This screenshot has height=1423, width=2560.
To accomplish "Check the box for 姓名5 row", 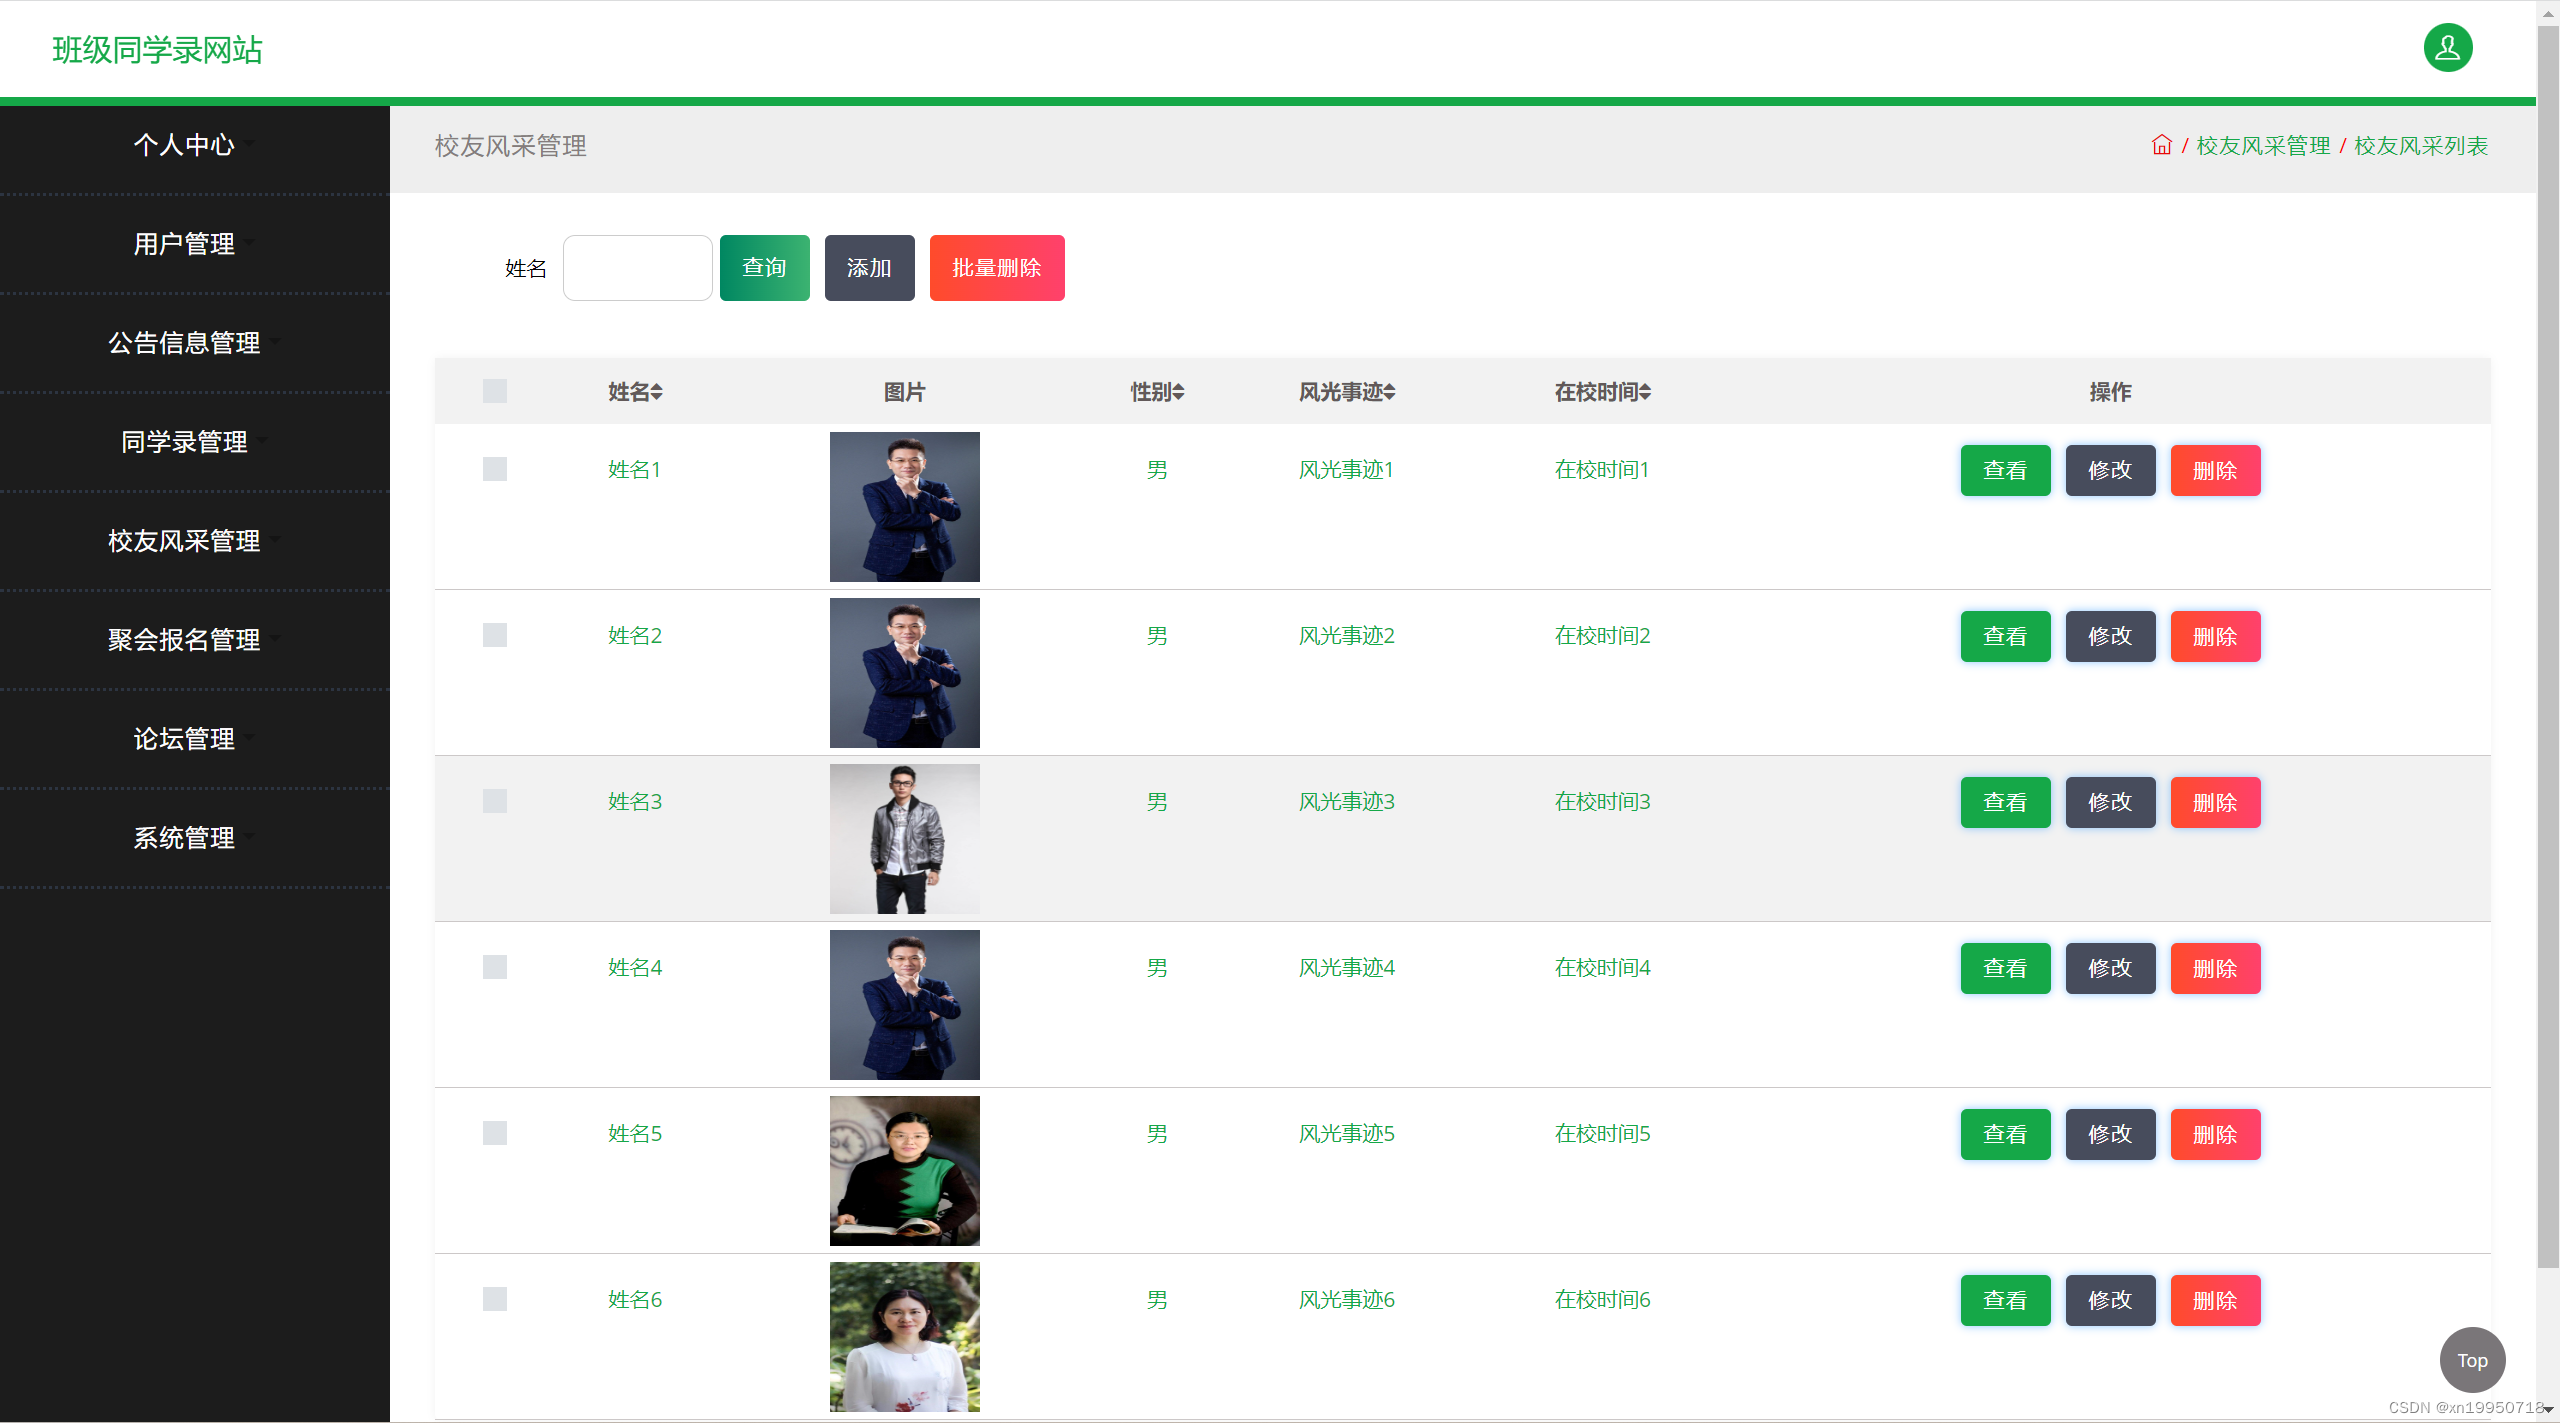I will (x=495, y=1133).
